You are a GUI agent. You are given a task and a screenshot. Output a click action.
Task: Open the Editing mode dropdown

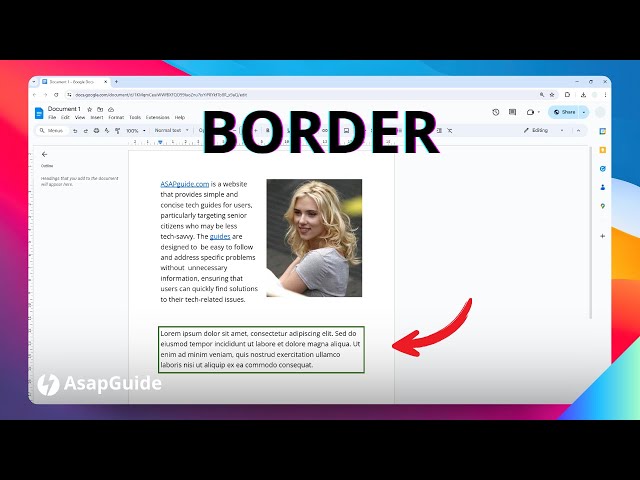tap(544, 130)
